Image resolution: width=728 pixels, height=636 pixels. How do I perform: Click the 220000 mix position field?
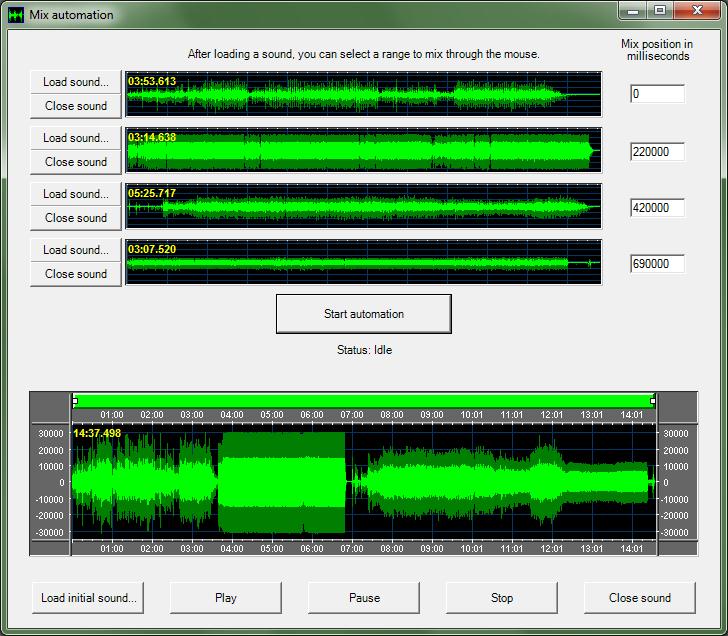click(x=657, y=152)
